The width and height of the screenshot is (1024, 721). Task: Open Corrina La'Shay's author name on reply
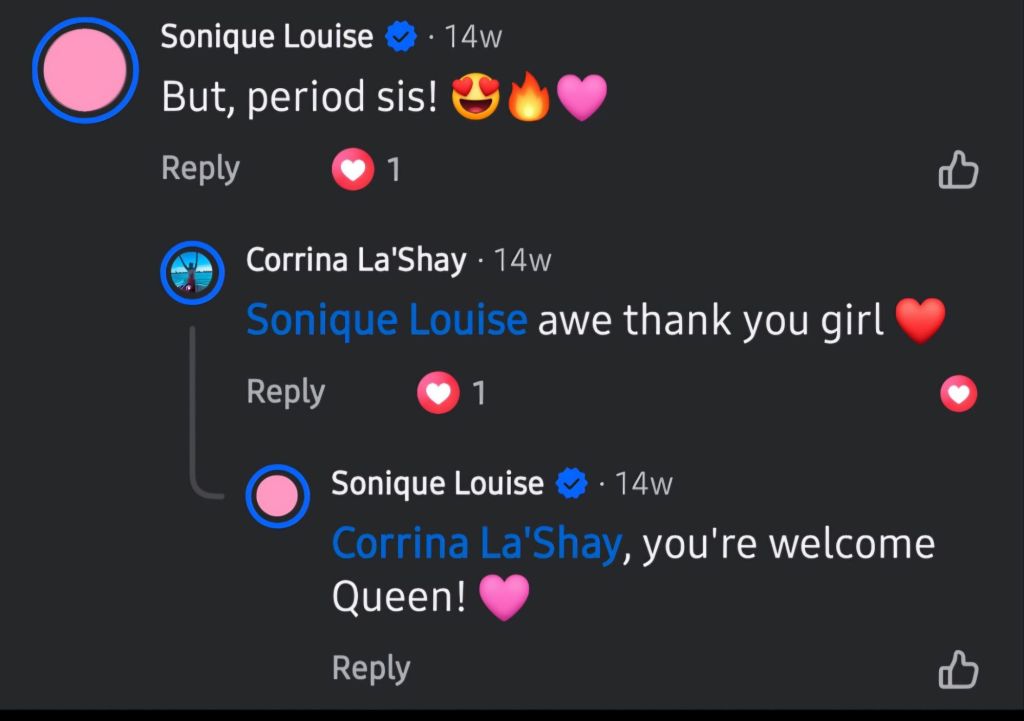click(356, 260)
